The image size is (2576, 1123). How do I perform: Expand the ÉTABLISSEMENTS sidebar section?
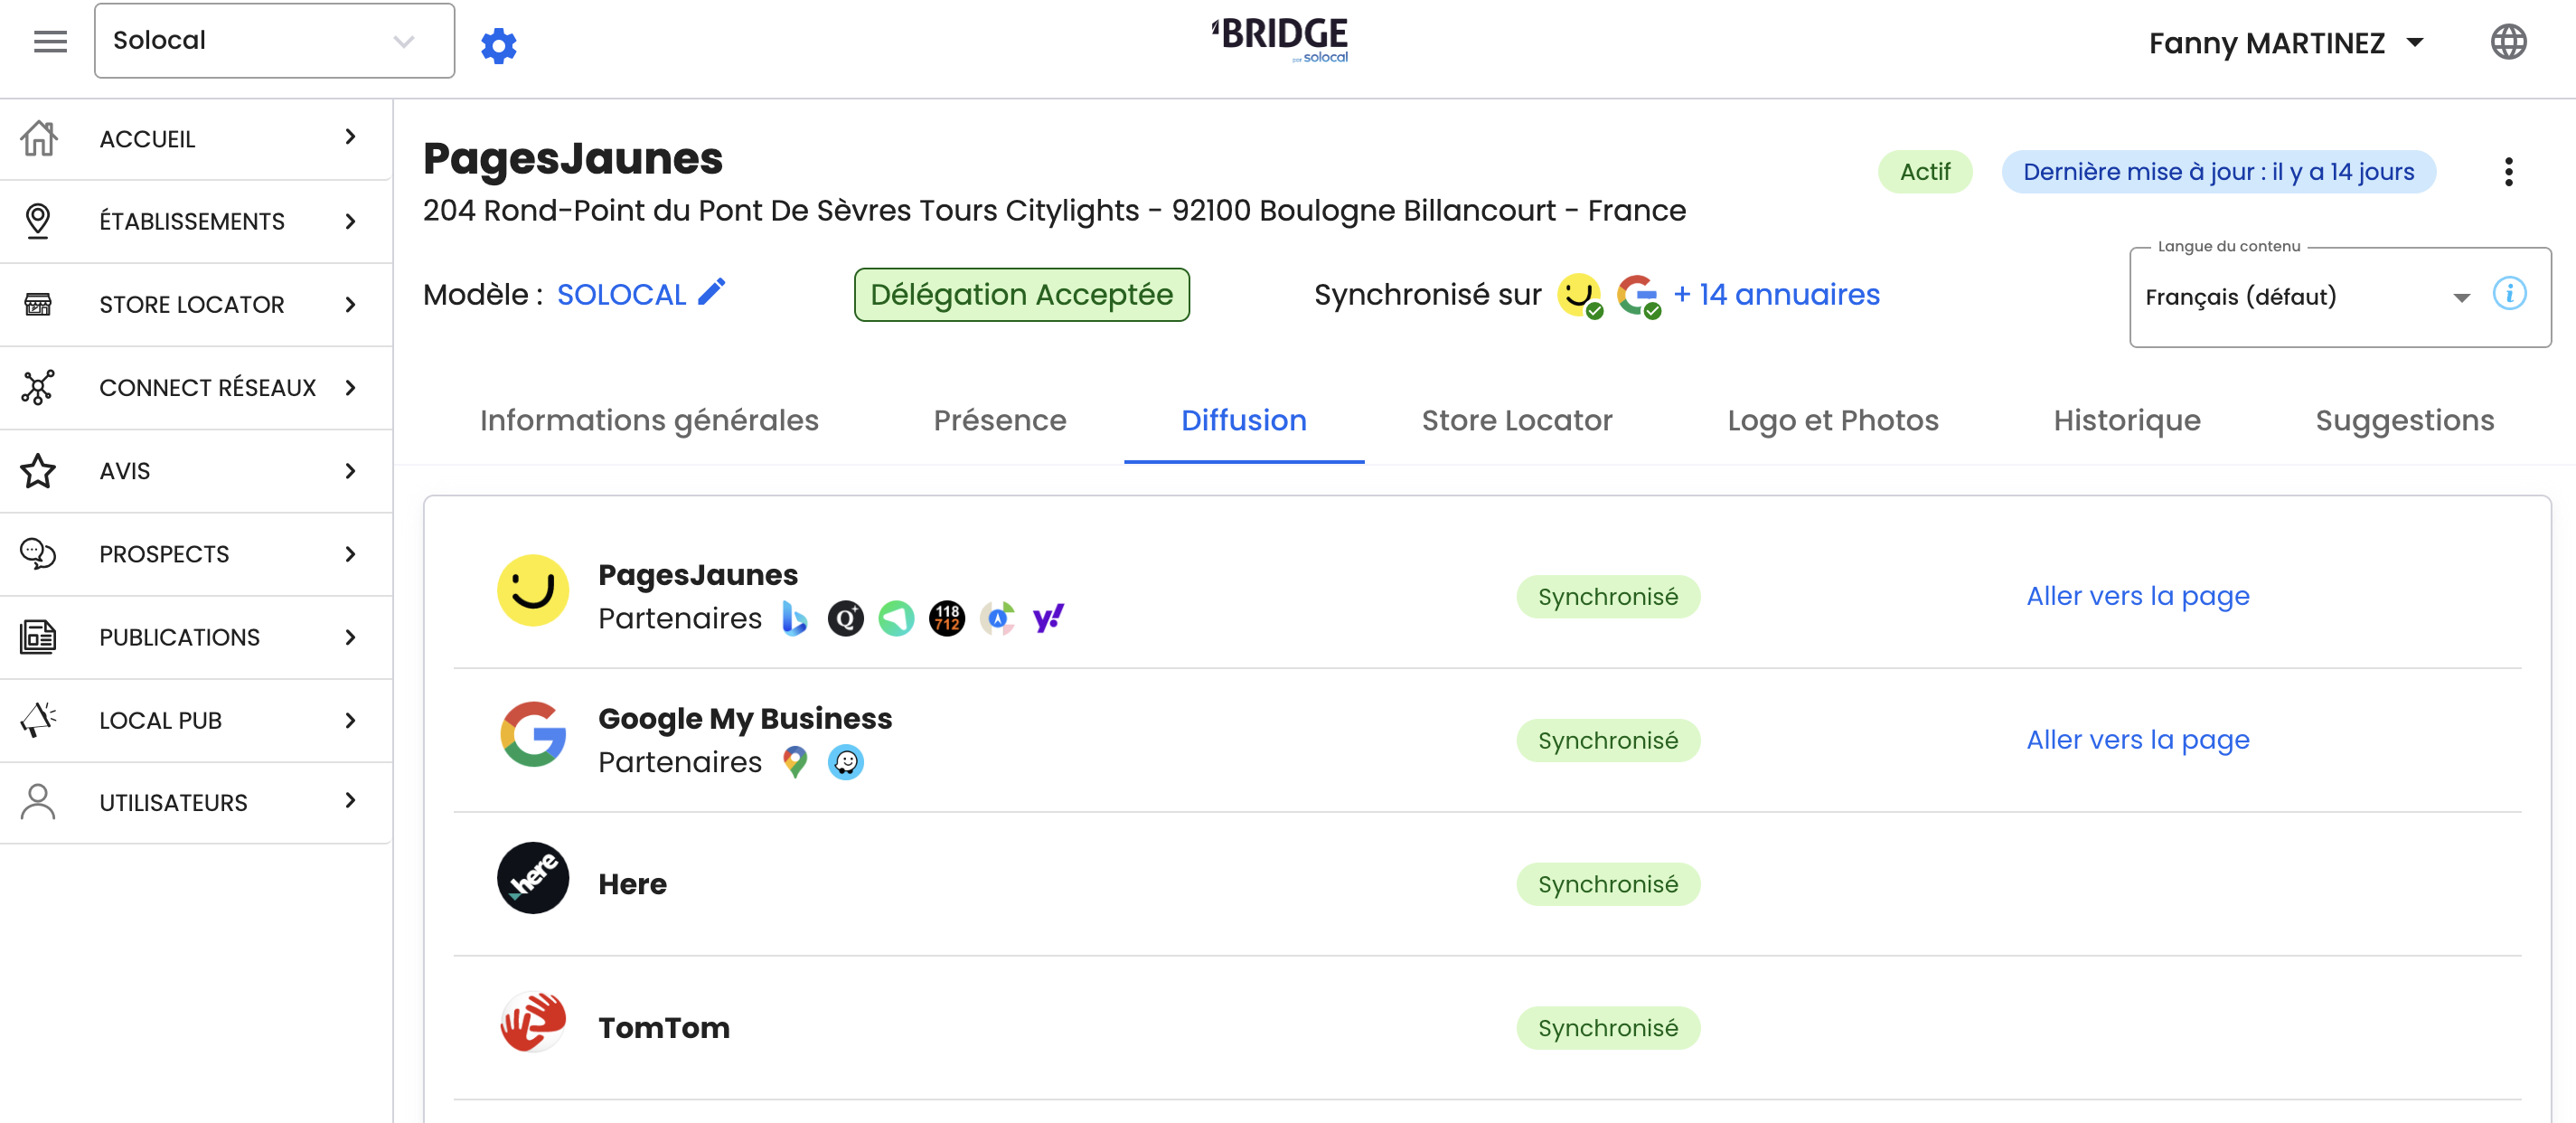click(x=196, y=221)
